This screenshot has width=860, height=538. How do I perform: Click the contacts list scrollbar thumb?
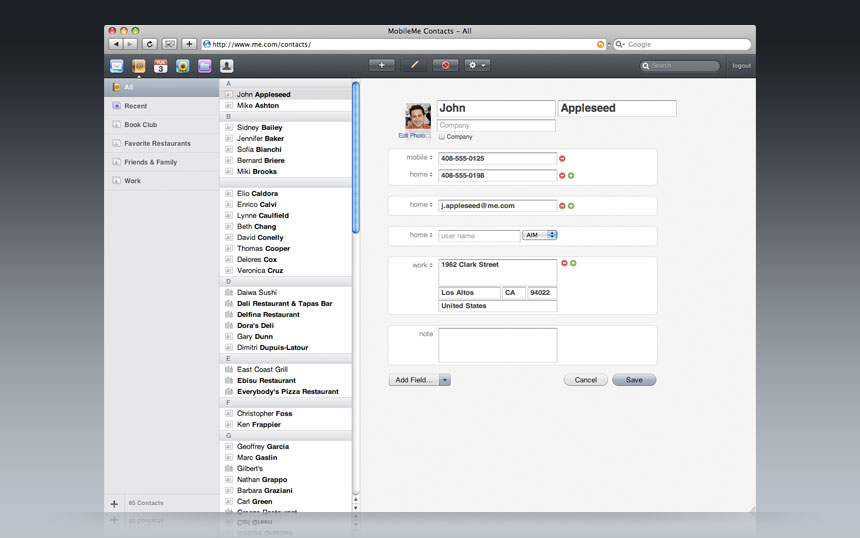coord(356,157)
